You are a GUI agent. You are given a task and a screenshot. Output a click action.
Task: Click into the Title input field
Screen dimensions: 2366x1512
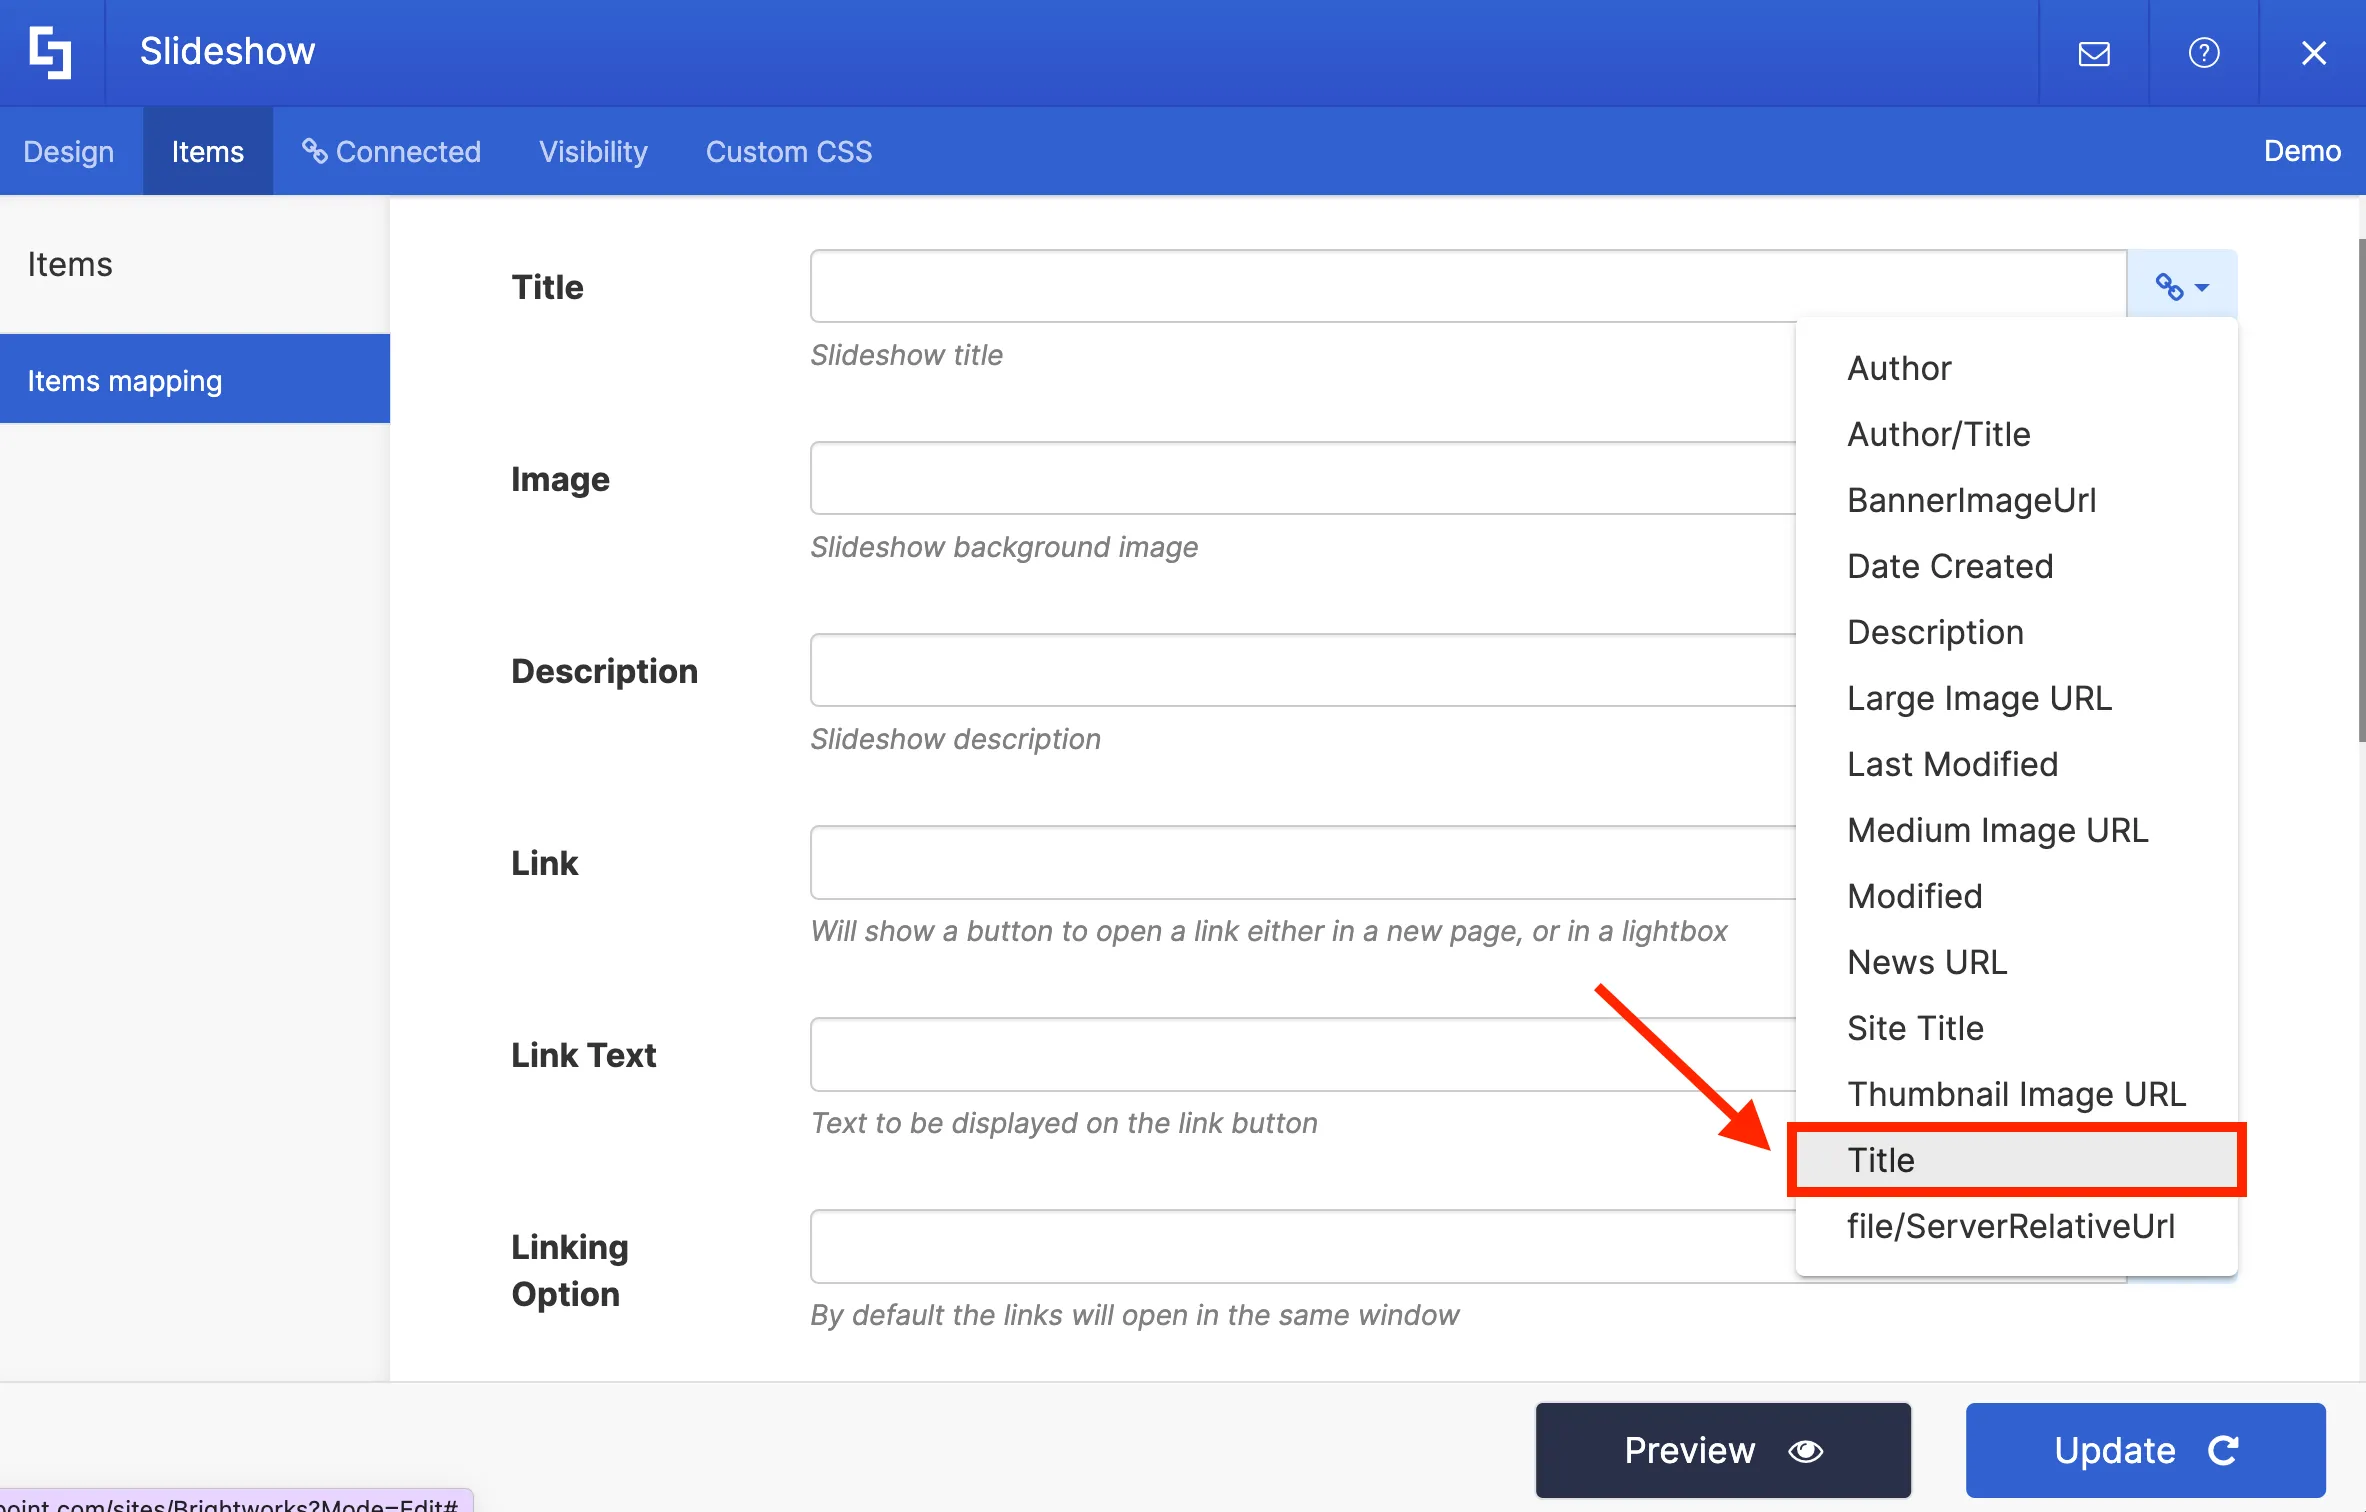[1468, 286]
